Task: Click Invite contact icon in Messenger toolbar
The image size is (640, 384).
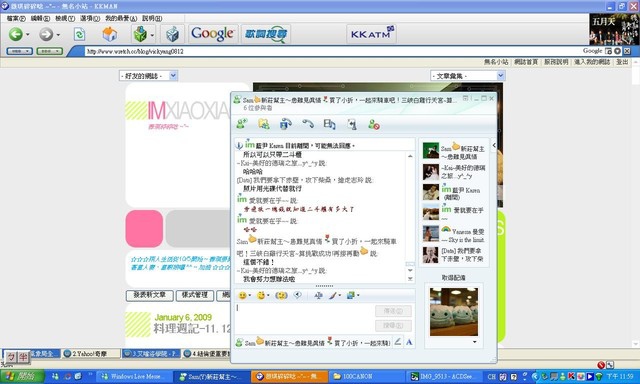Action: click(x=242, y=124)
